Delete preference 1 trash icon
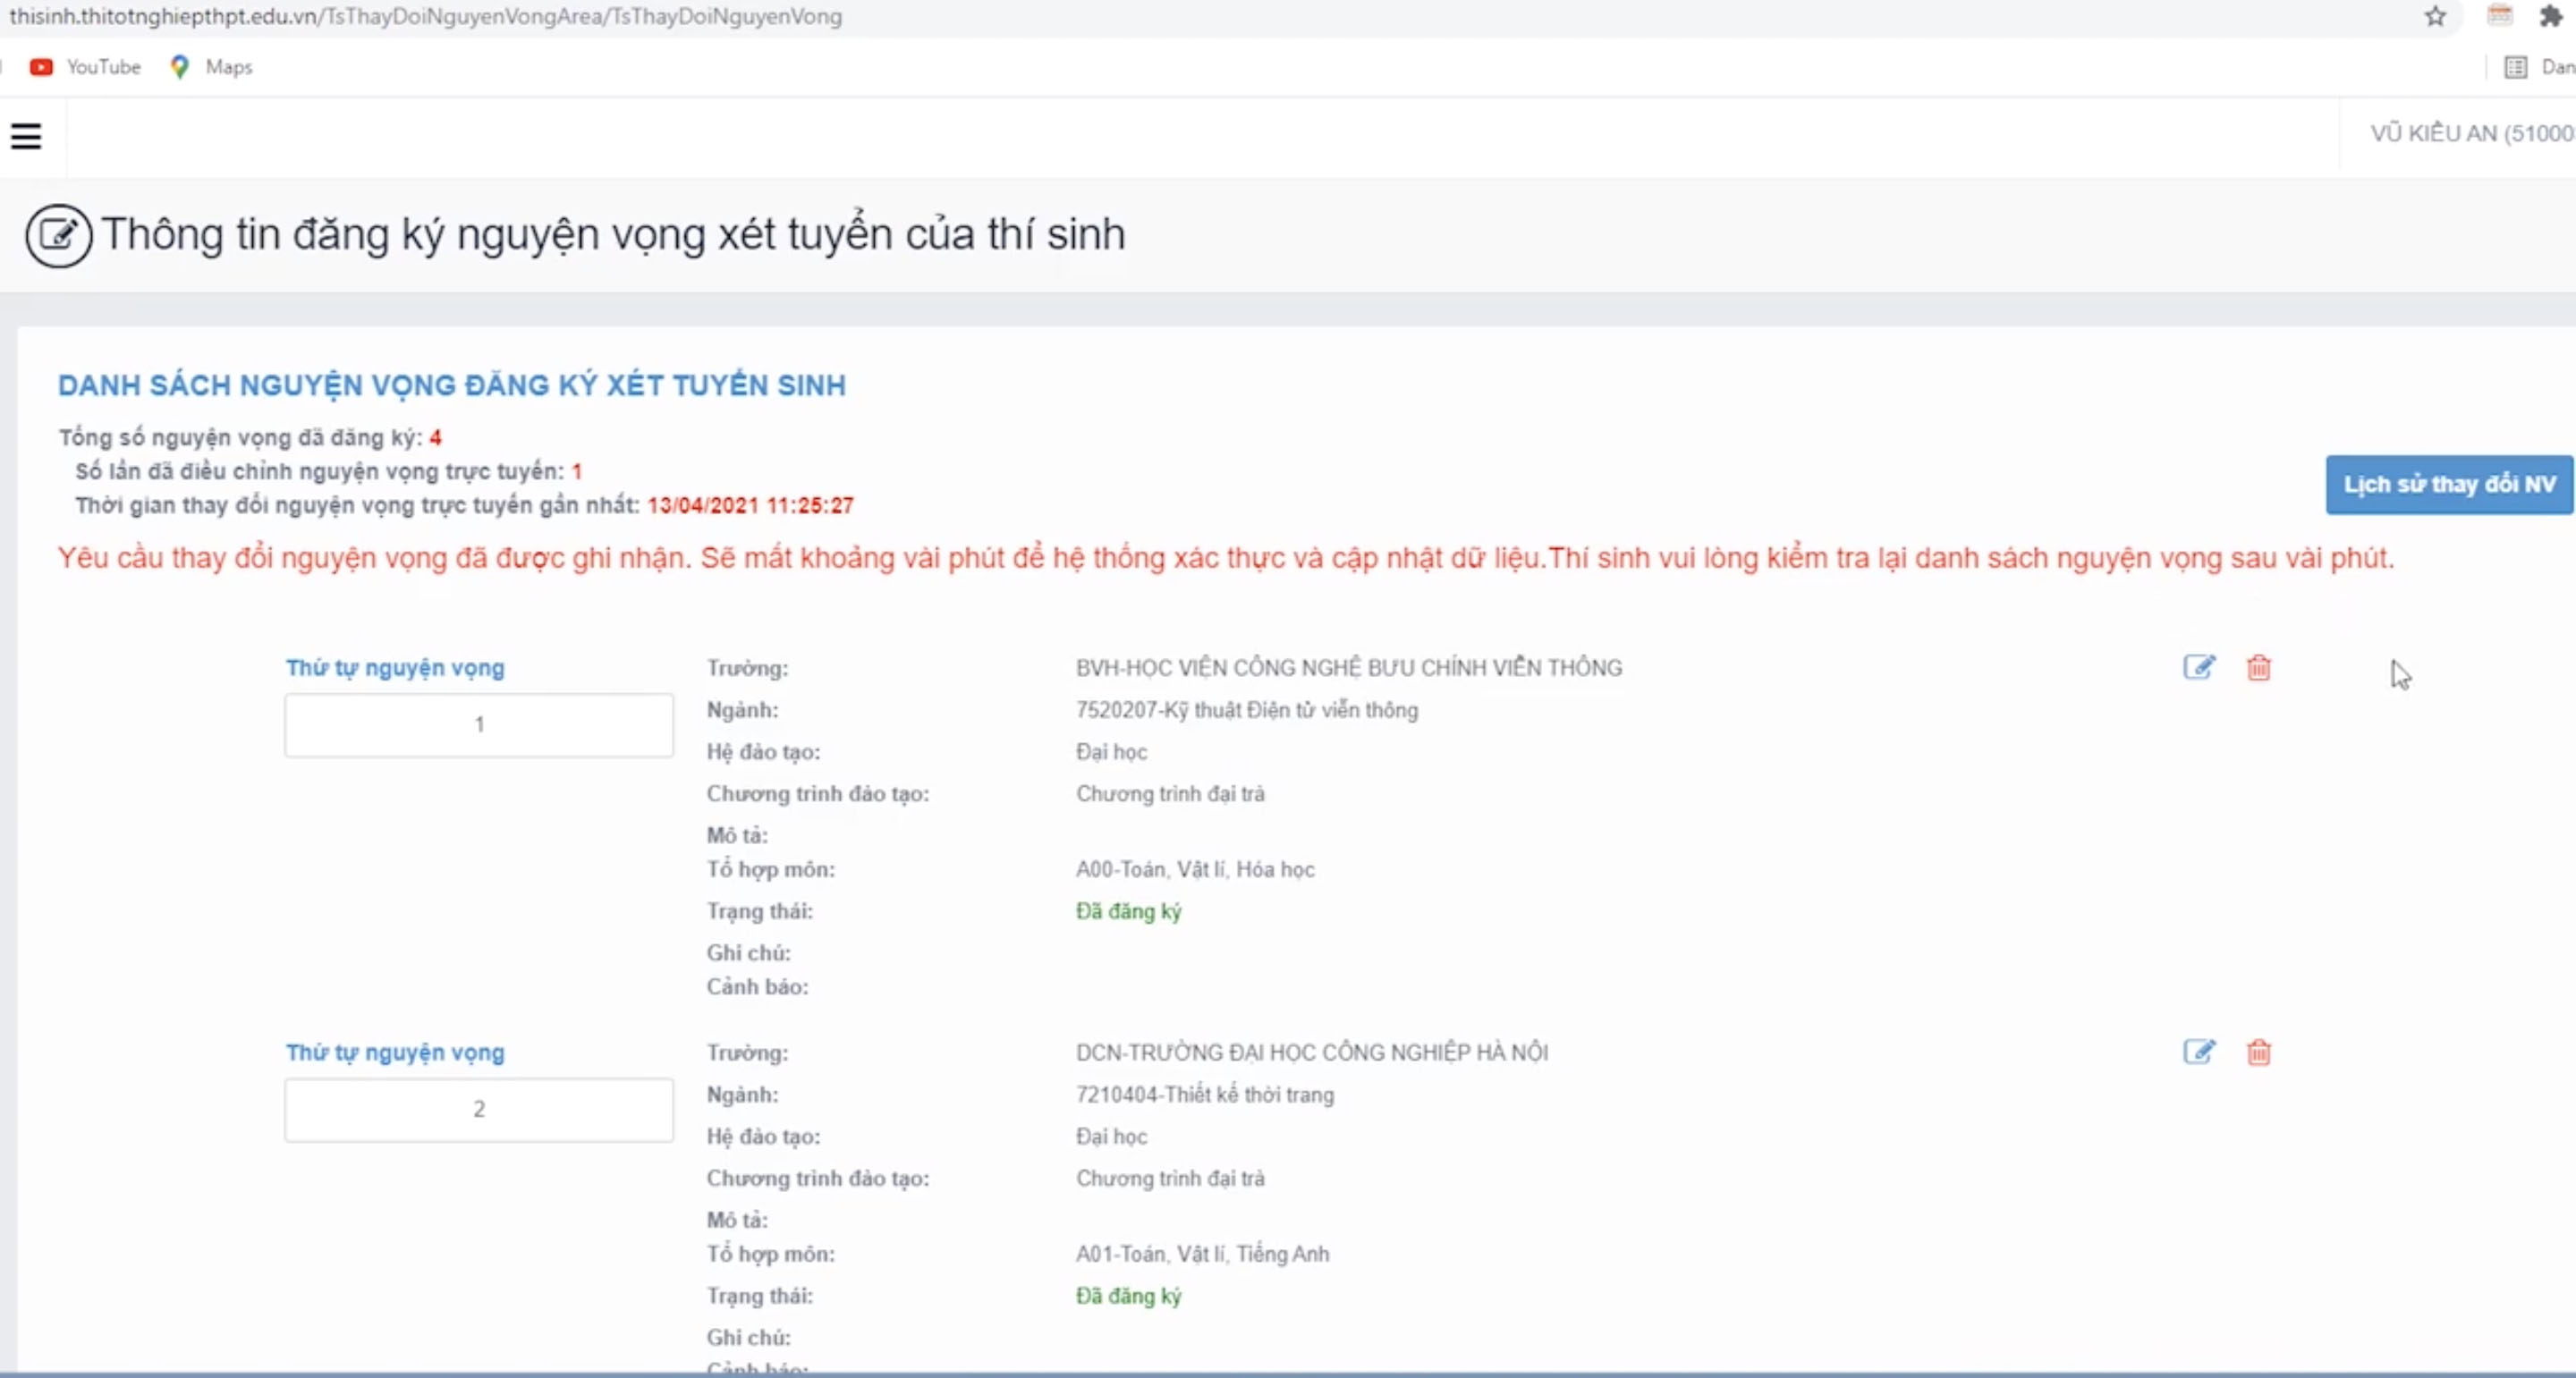Screen dimensions: 2576x1378 [2259, 667]
